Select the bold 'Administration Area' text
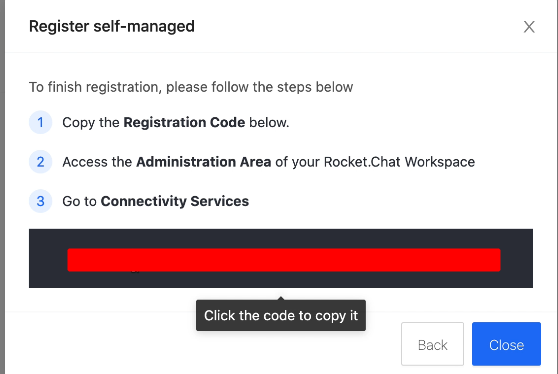558x374 pixels. [x=204, y=162]
